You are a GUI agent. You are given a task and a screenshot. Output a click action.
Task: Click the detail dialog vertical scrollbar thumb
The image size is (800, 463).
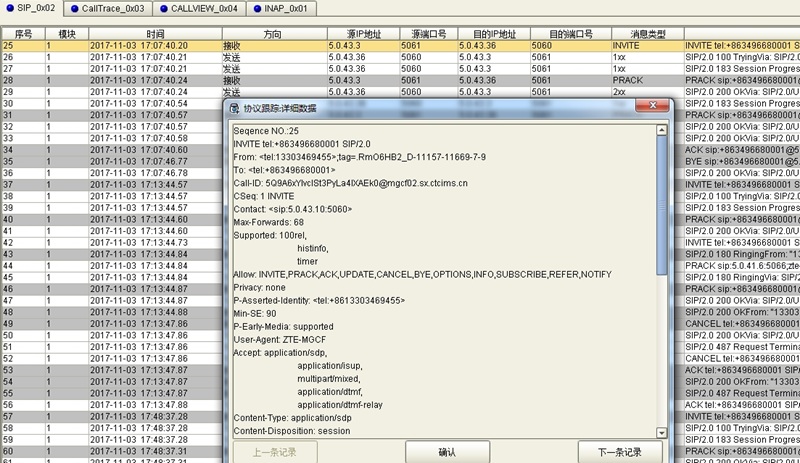662,206
